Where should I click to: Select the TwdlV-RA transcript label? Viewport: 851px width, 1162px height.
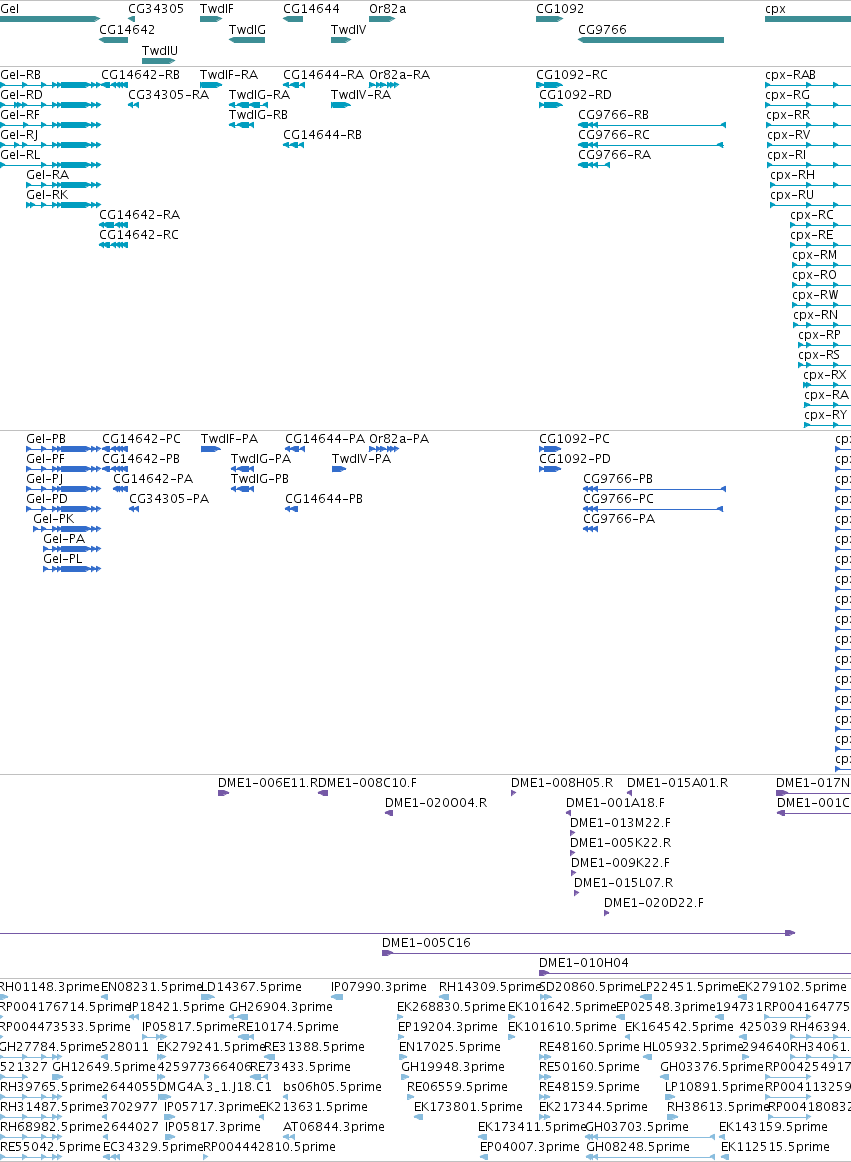pyautogui.click(x=360, y=95)
